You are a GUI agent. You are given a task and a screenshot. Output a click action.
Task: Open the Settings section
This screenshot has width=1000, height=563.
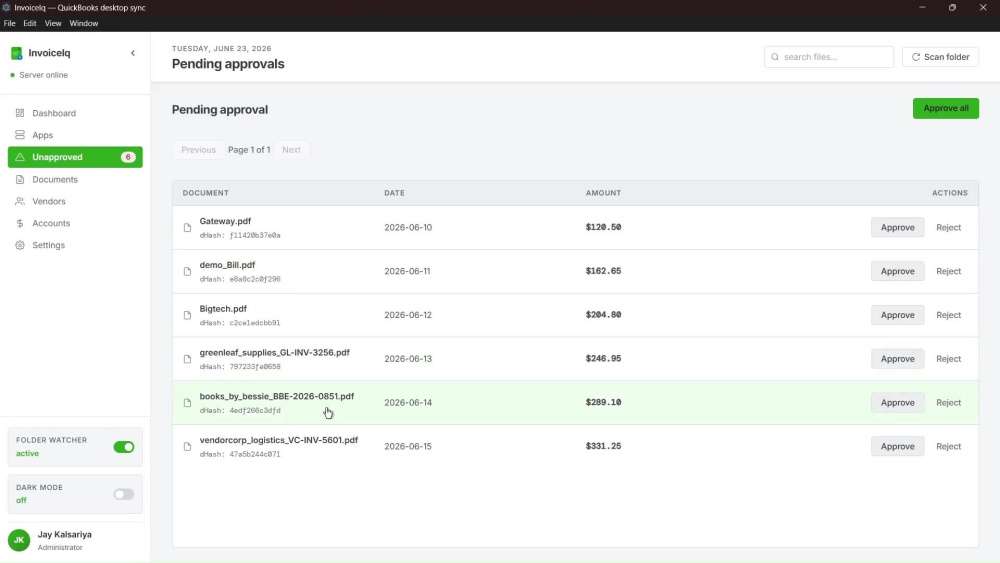coord(75,245)
